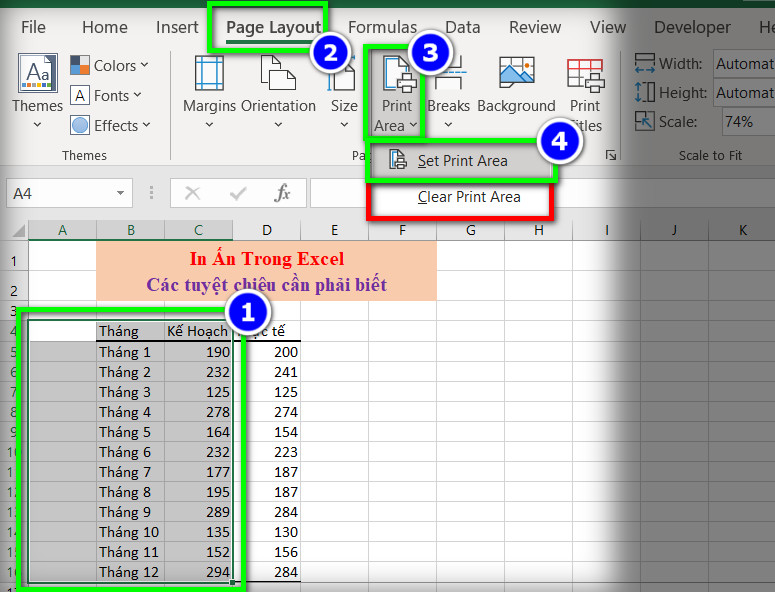The image size is (775, 592).
Task: Click the Margins icon
Action: [209, 75]
